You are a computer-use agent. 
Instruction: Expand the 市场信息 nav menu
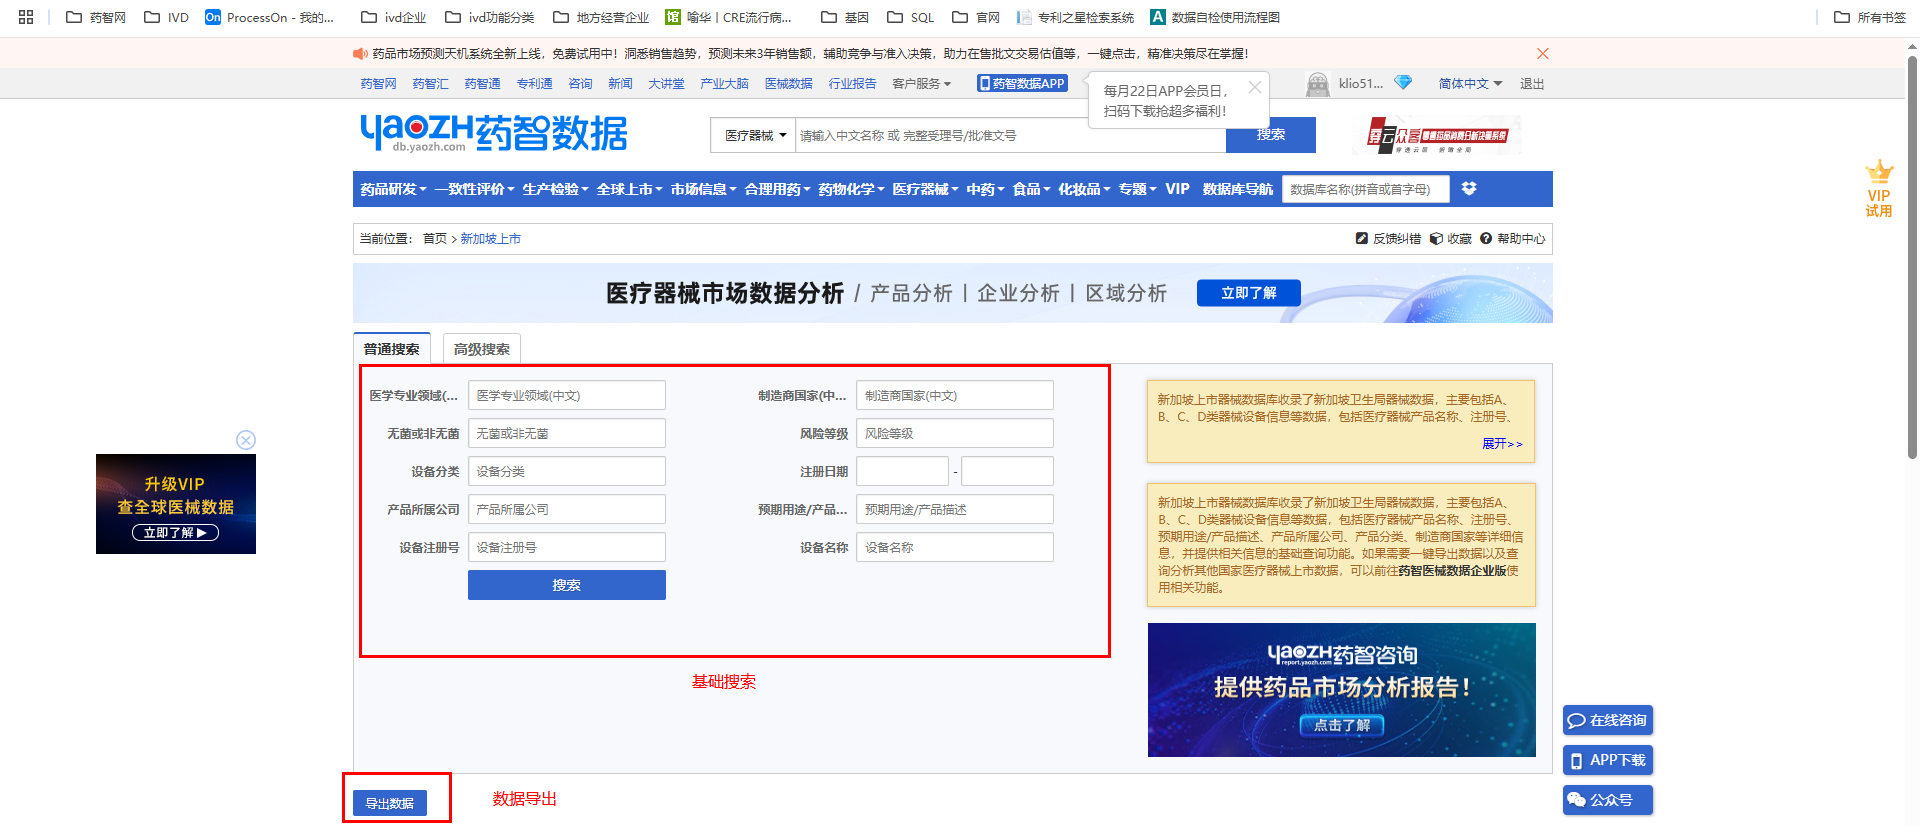703,189
